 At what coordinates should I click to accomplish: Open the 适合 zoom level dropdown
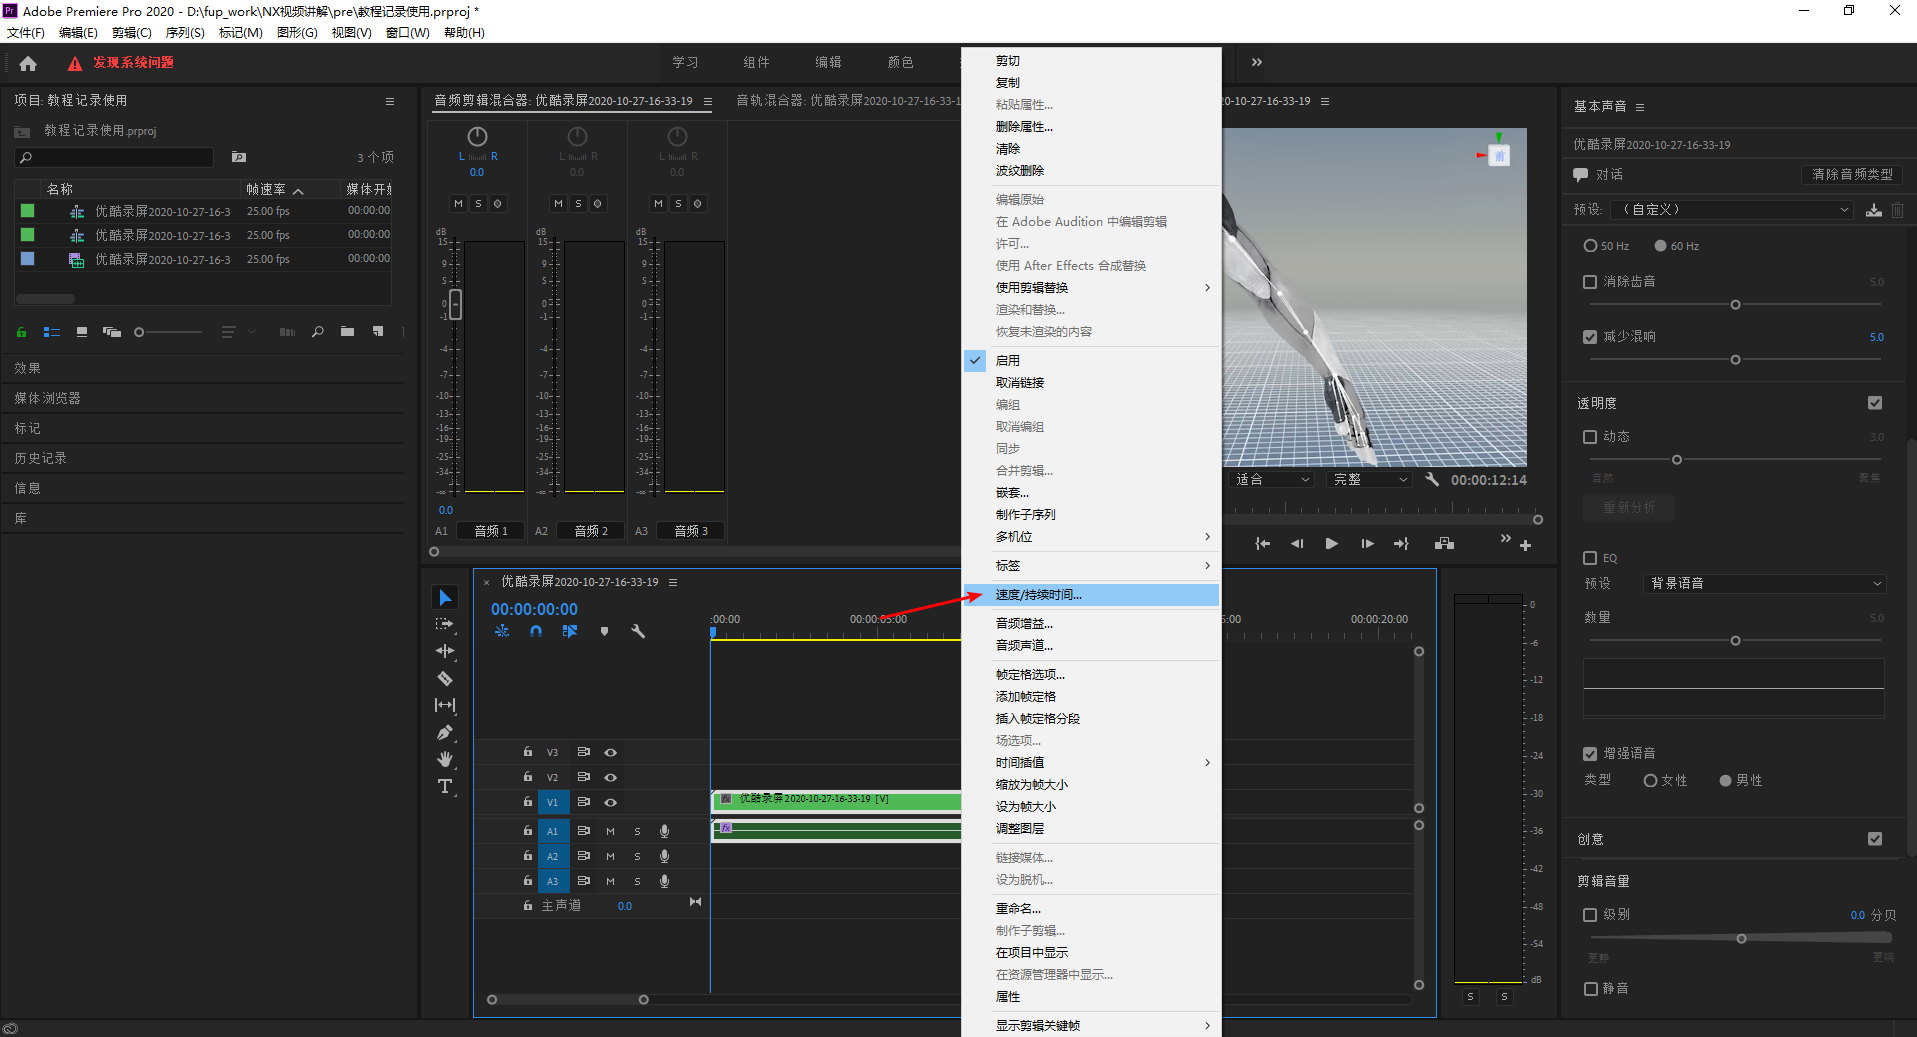pyautogui.click(x=1271, y=480)
